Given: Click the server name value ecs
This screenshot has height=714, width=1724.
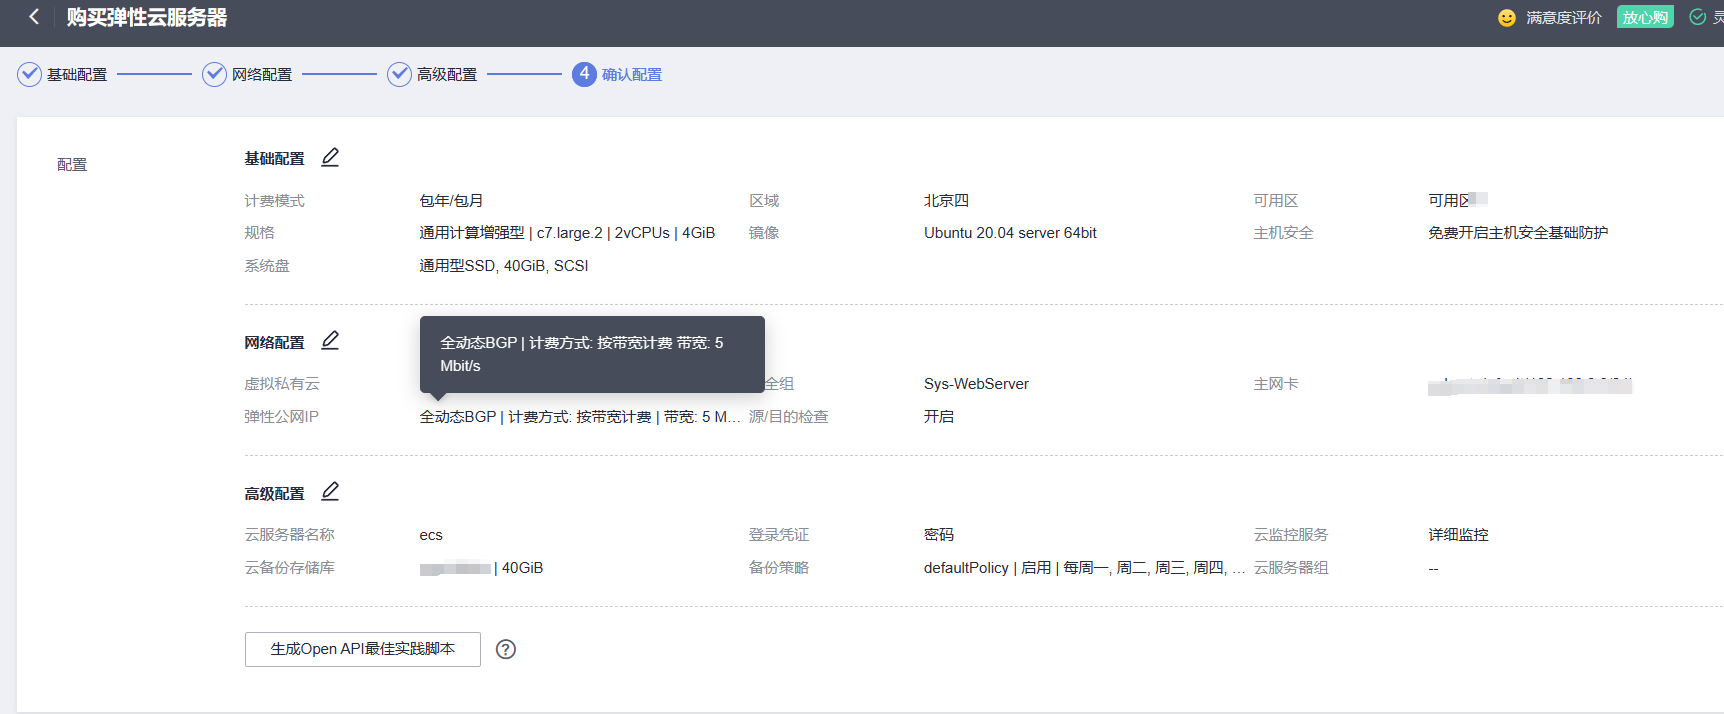Looking at the screenshot, I should point(431,535).
